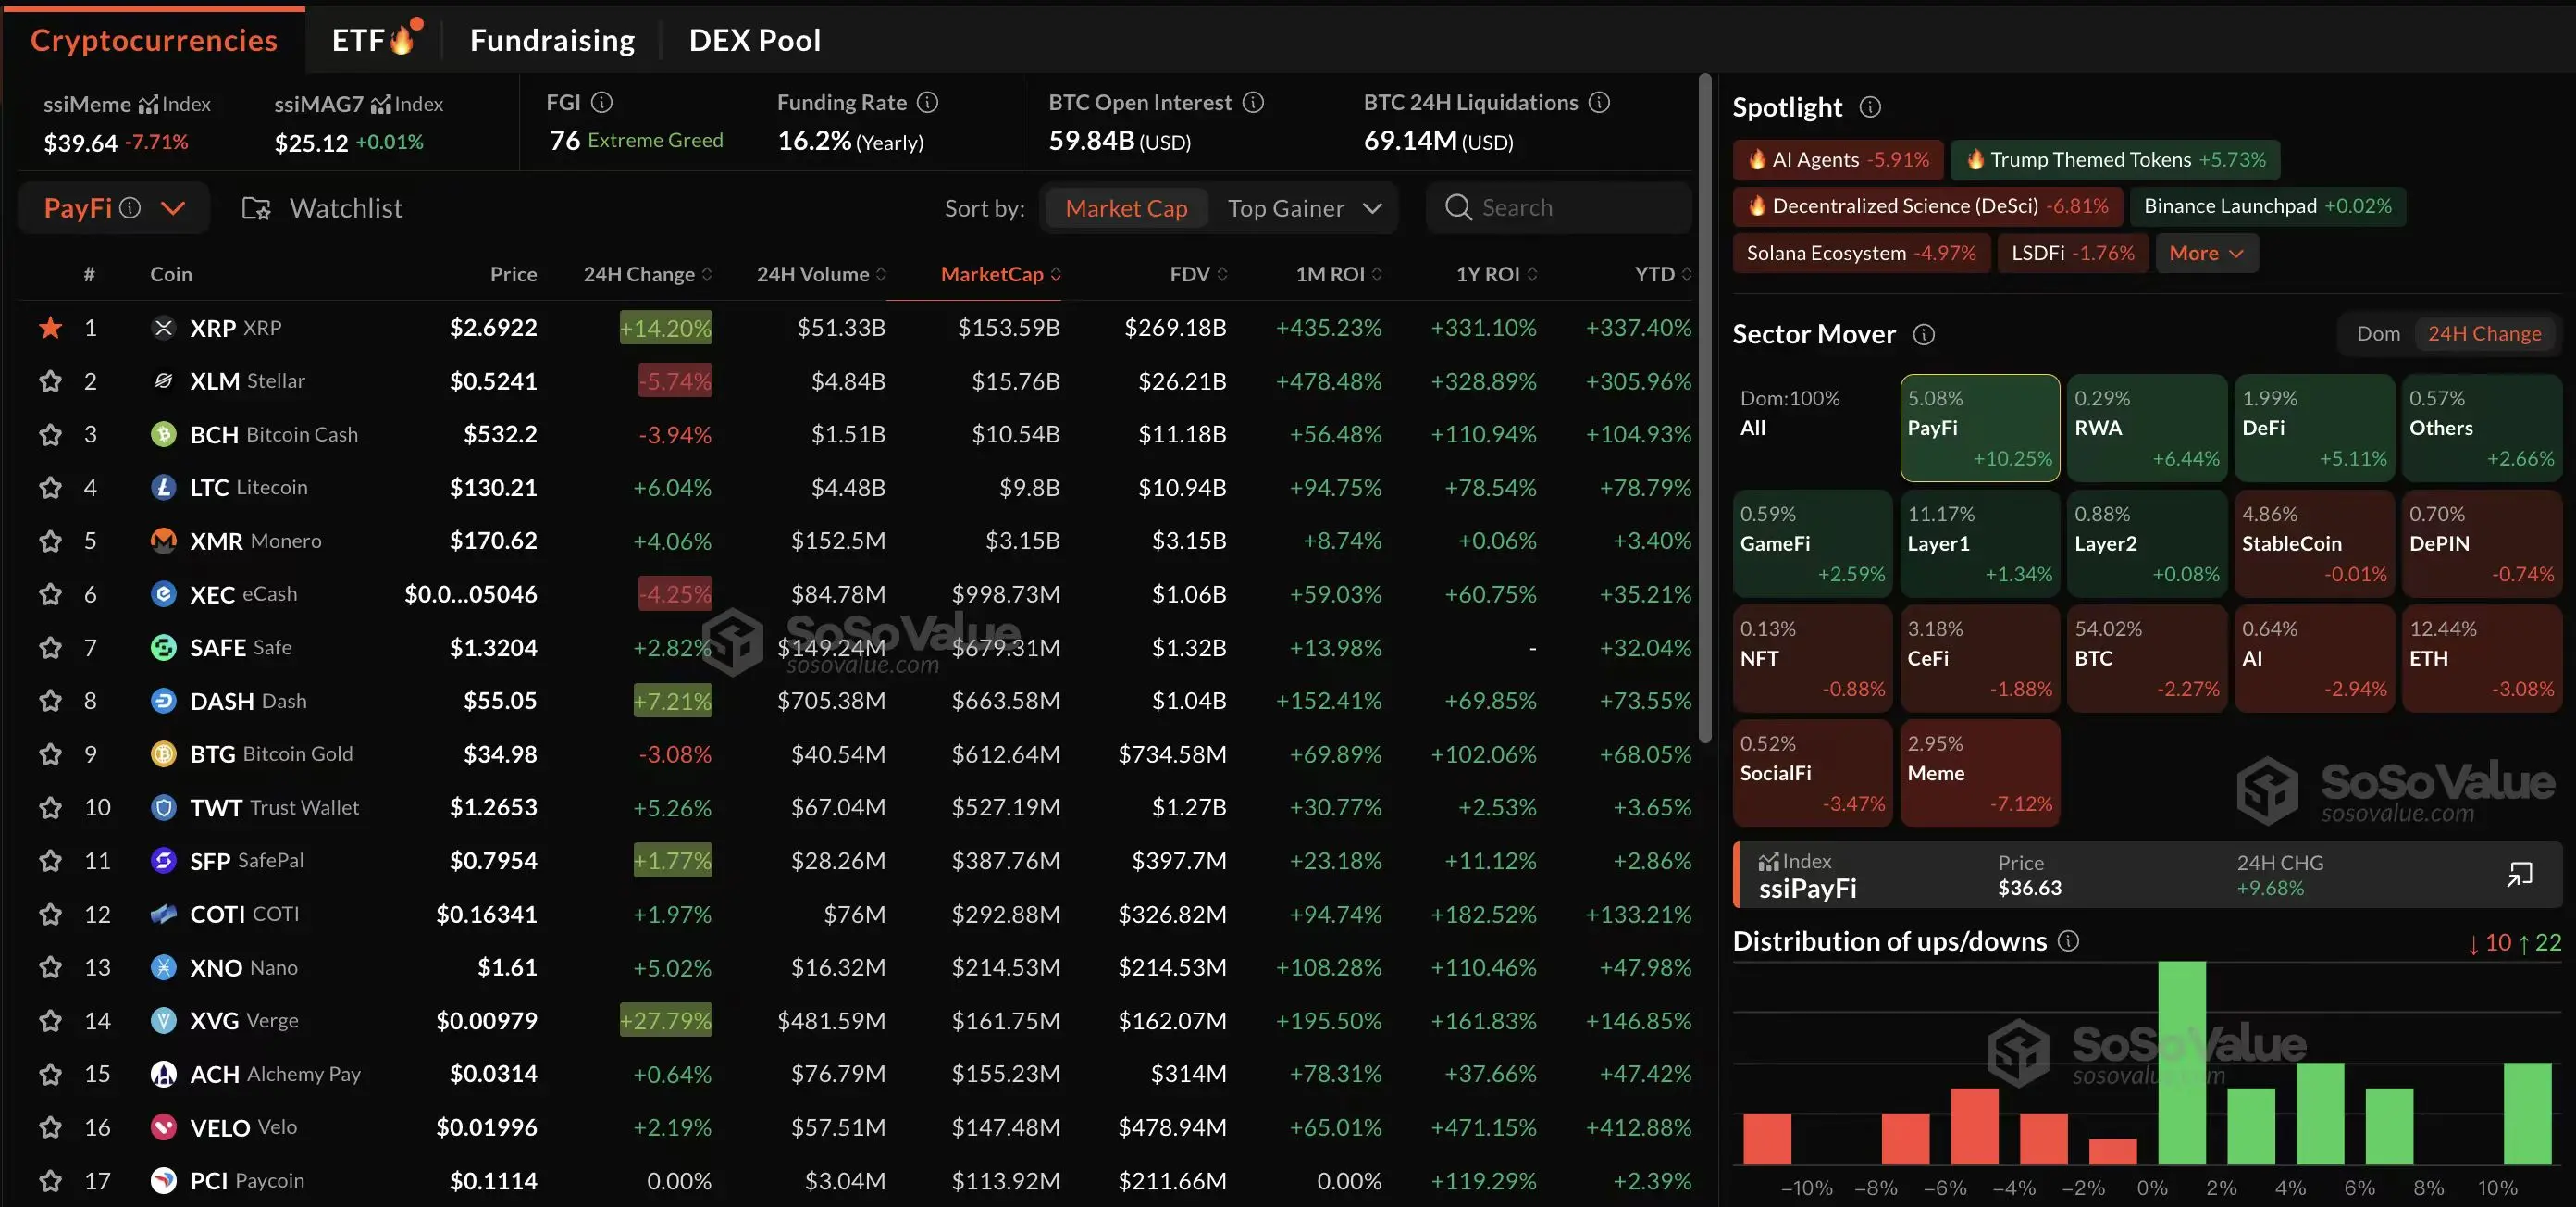Expand the More spotlight categories
Image resolution: width=2576 pixels, height=1207 pixels.
tap(2205, 253)
